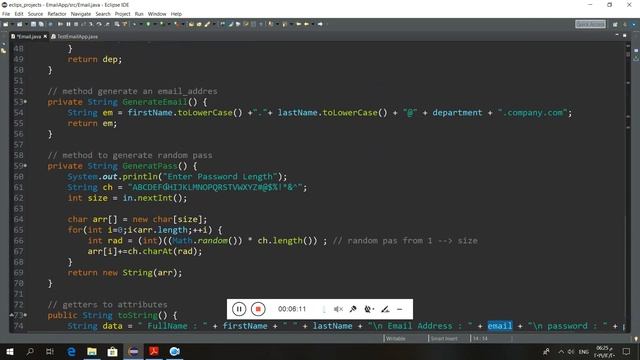This screenshot has height=360, width=640.
Task: Click the editor's vertical scrollbar
Action: [628, 188]
